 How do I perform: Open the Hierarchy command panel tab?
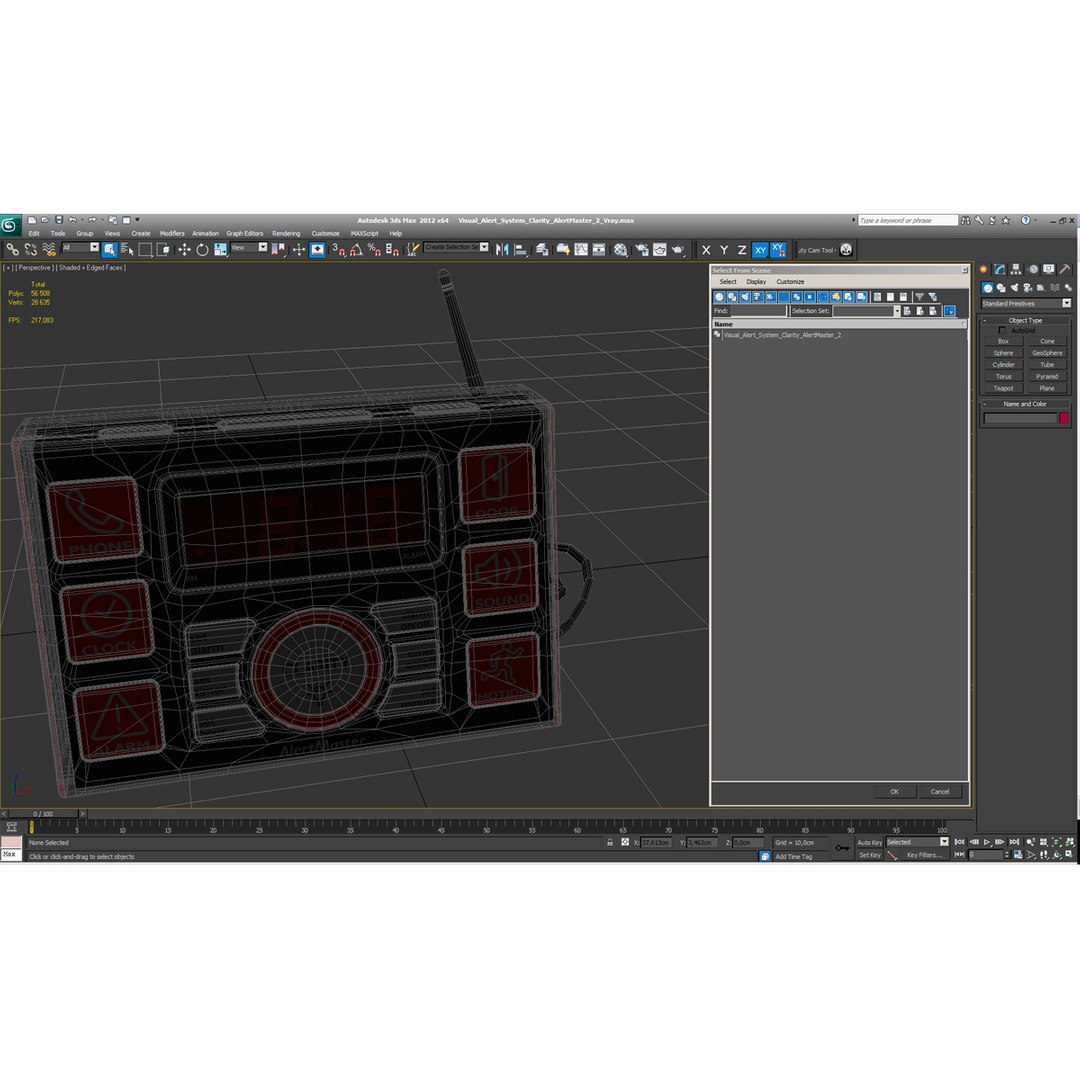(x=1016, y=269)
